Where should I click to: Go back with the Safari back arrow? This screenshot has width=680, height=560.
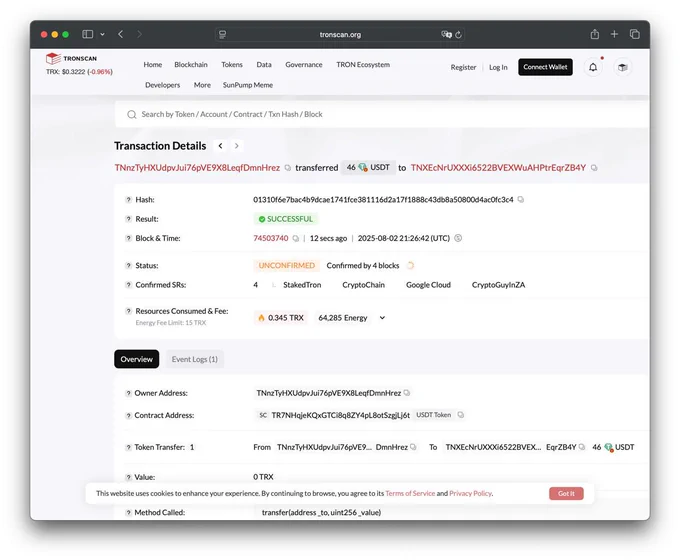pyautogui.click(x=121, y=34)
